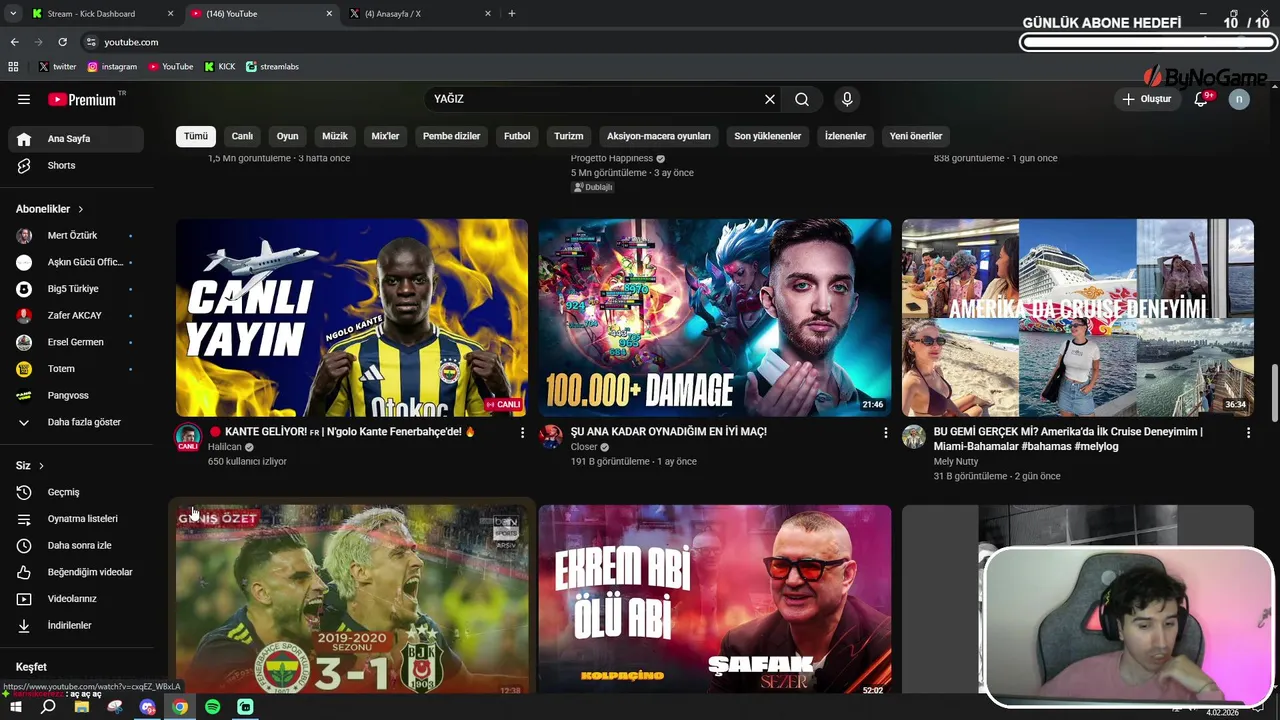Image resolution: width=1280 pixels, height=720 pixels.
Task: Open Aşkın Gücü Official subscription
Action: click(x=76, y=262)
